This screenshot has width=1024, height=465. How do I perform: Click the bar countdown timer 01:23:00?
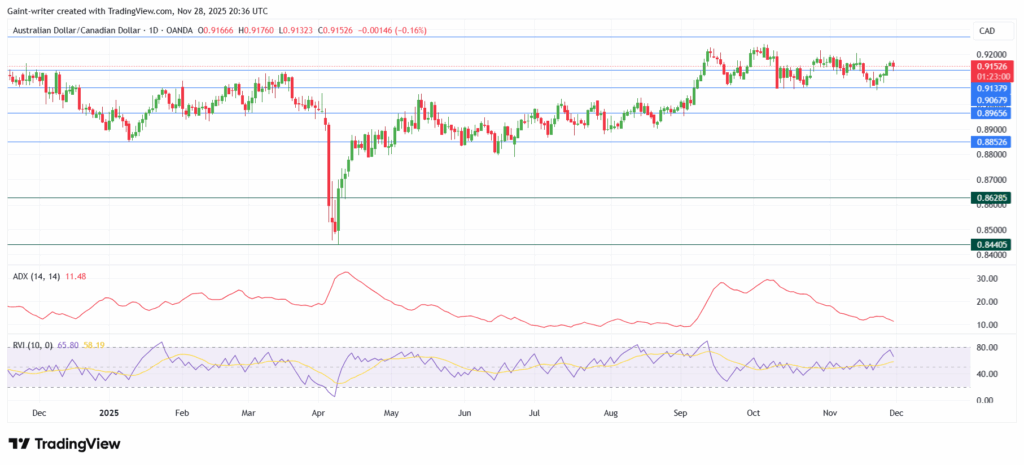pyautogui.click(x=992, y=76)
